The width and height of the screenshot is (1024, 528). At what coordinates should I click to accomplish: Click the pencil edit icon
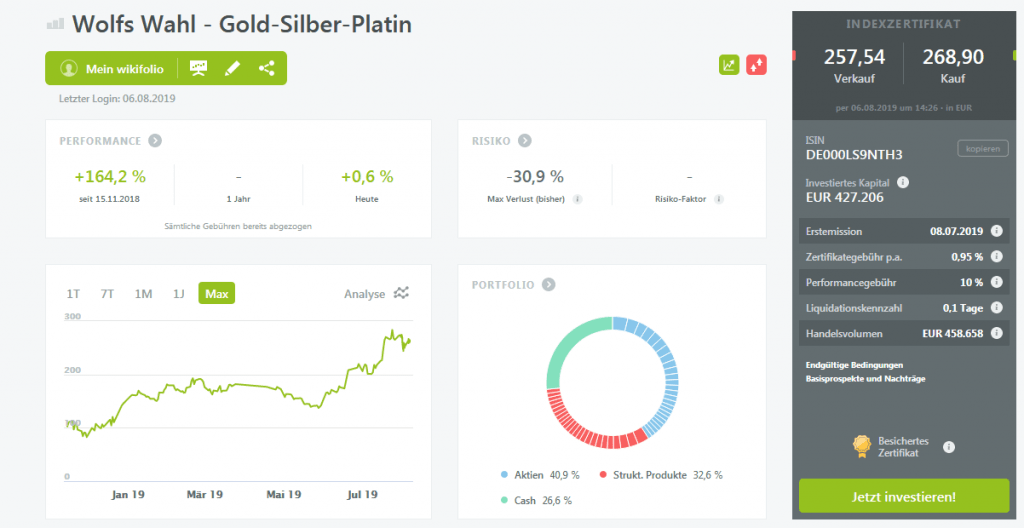(232, 68)
